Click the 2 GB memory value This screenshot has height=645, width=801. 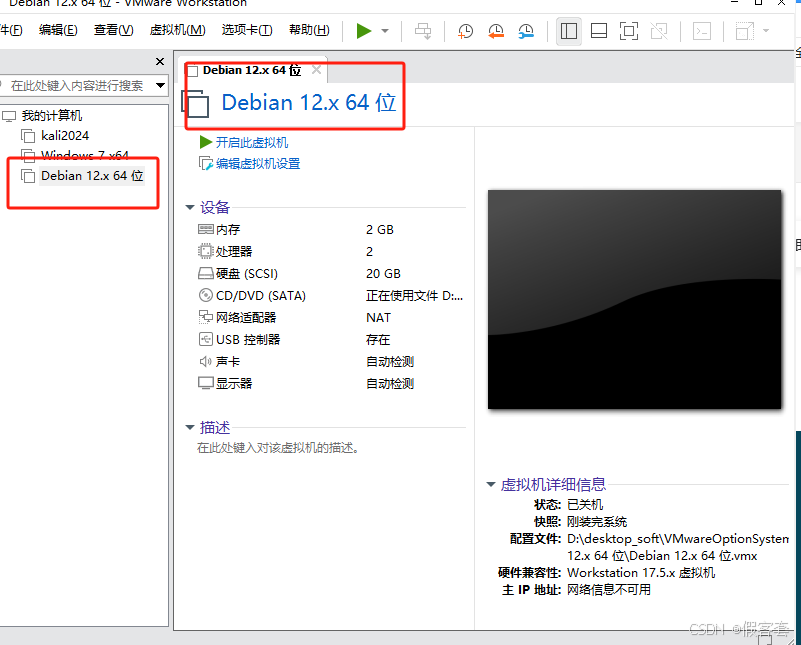380,230
